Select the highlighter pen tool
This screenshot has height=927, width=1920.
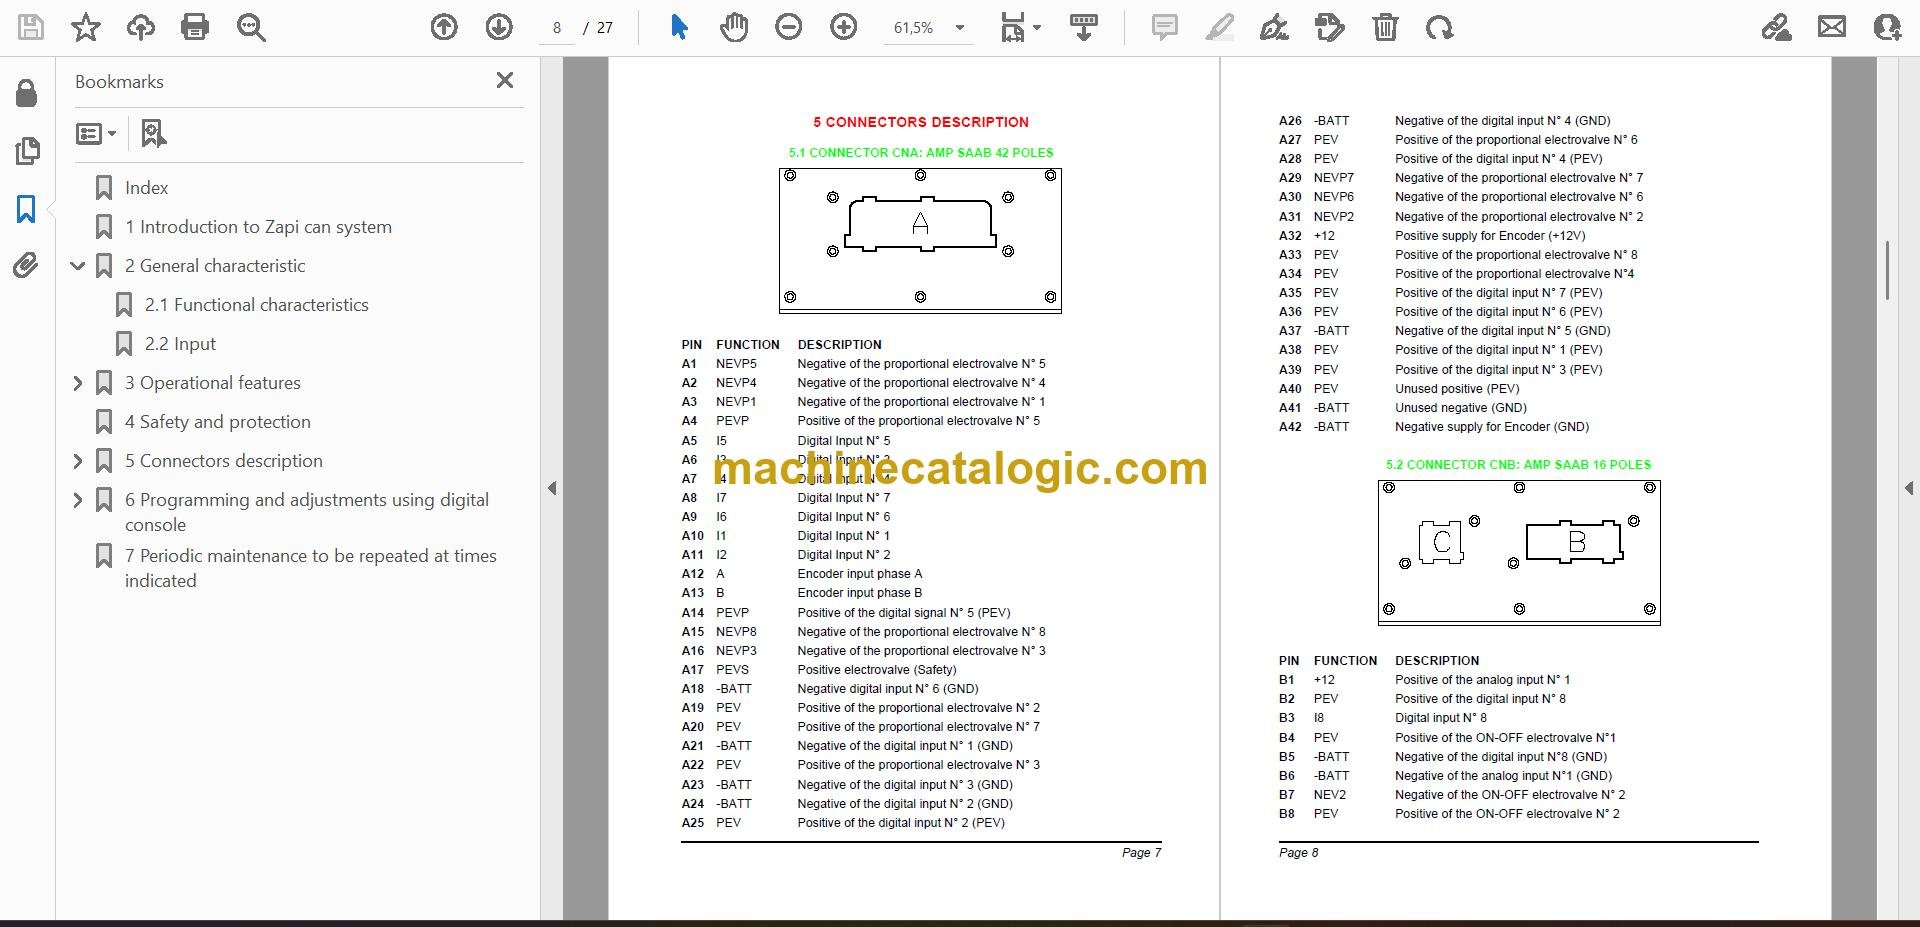pyautogui.click(x=1219, y=27)
